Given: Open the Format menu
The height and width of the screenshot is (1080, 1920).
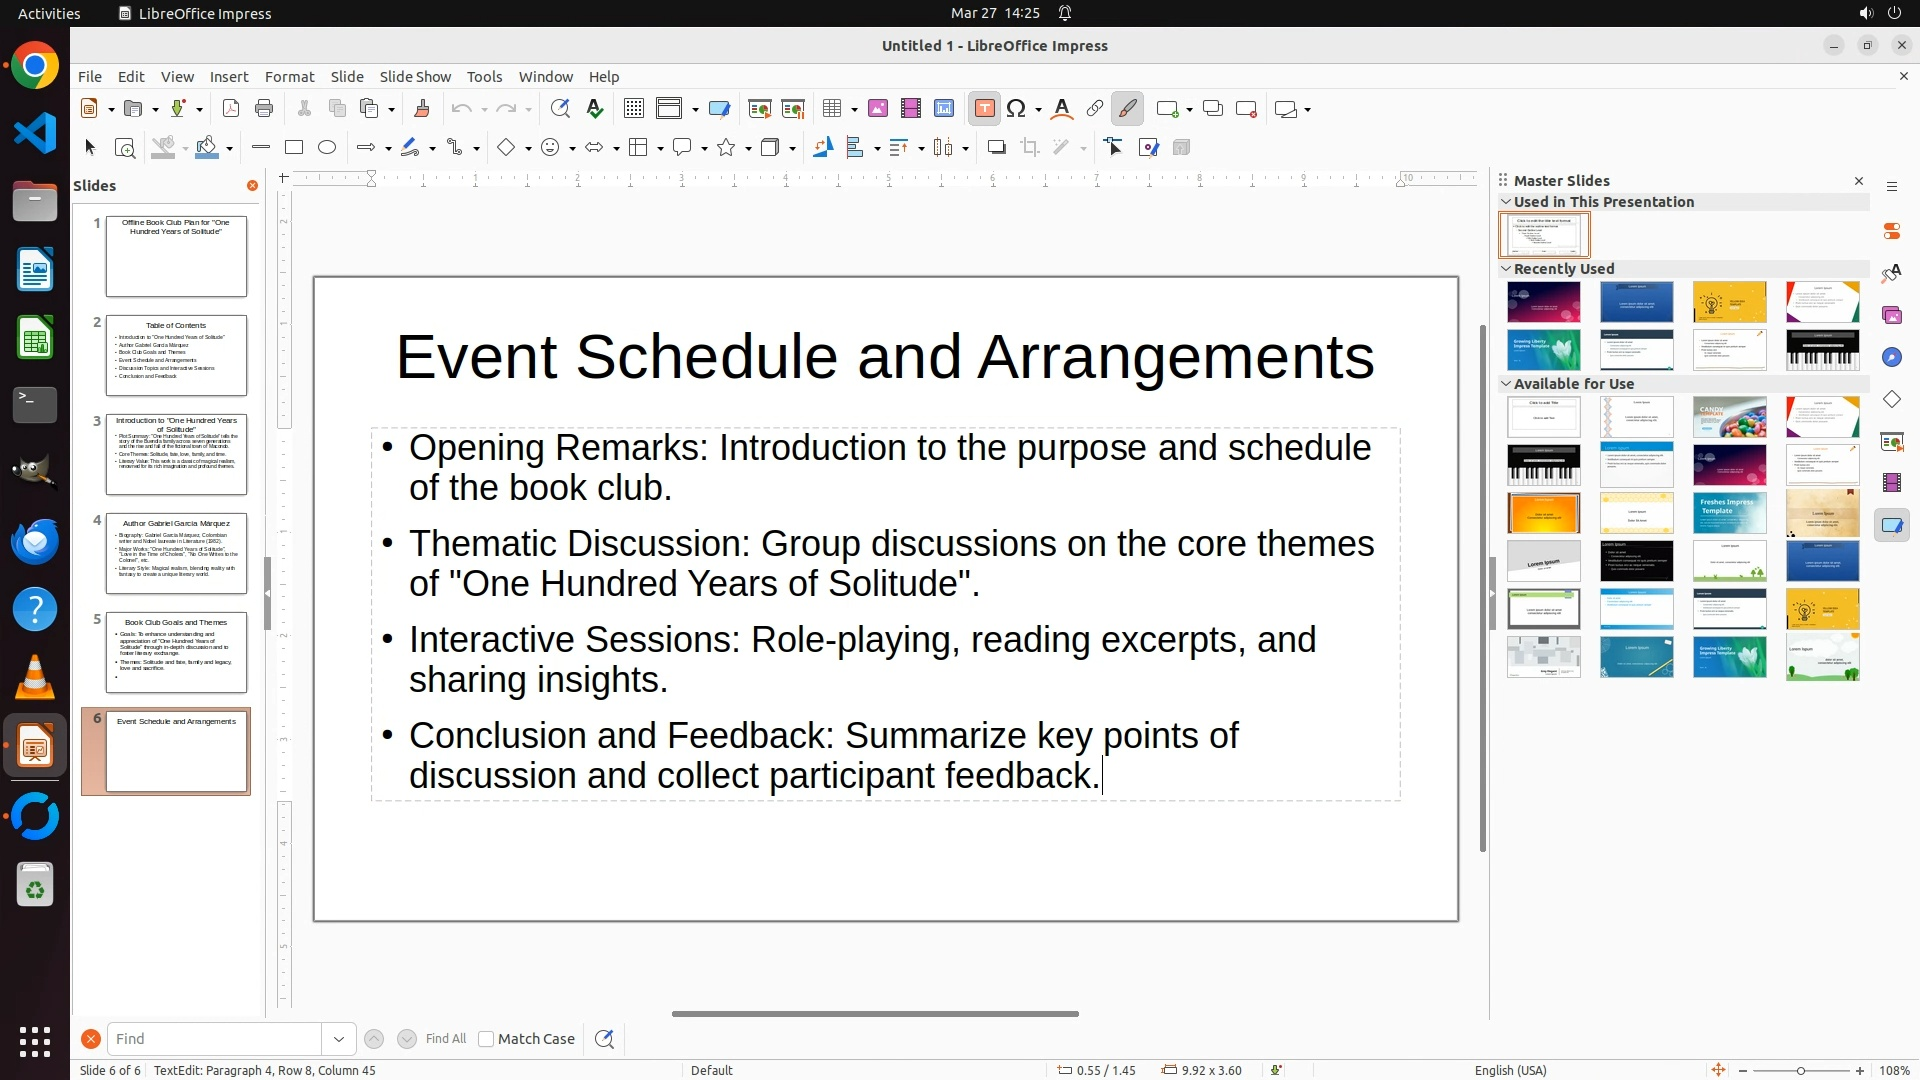Looking at the screenshot, I should point(289,77).
